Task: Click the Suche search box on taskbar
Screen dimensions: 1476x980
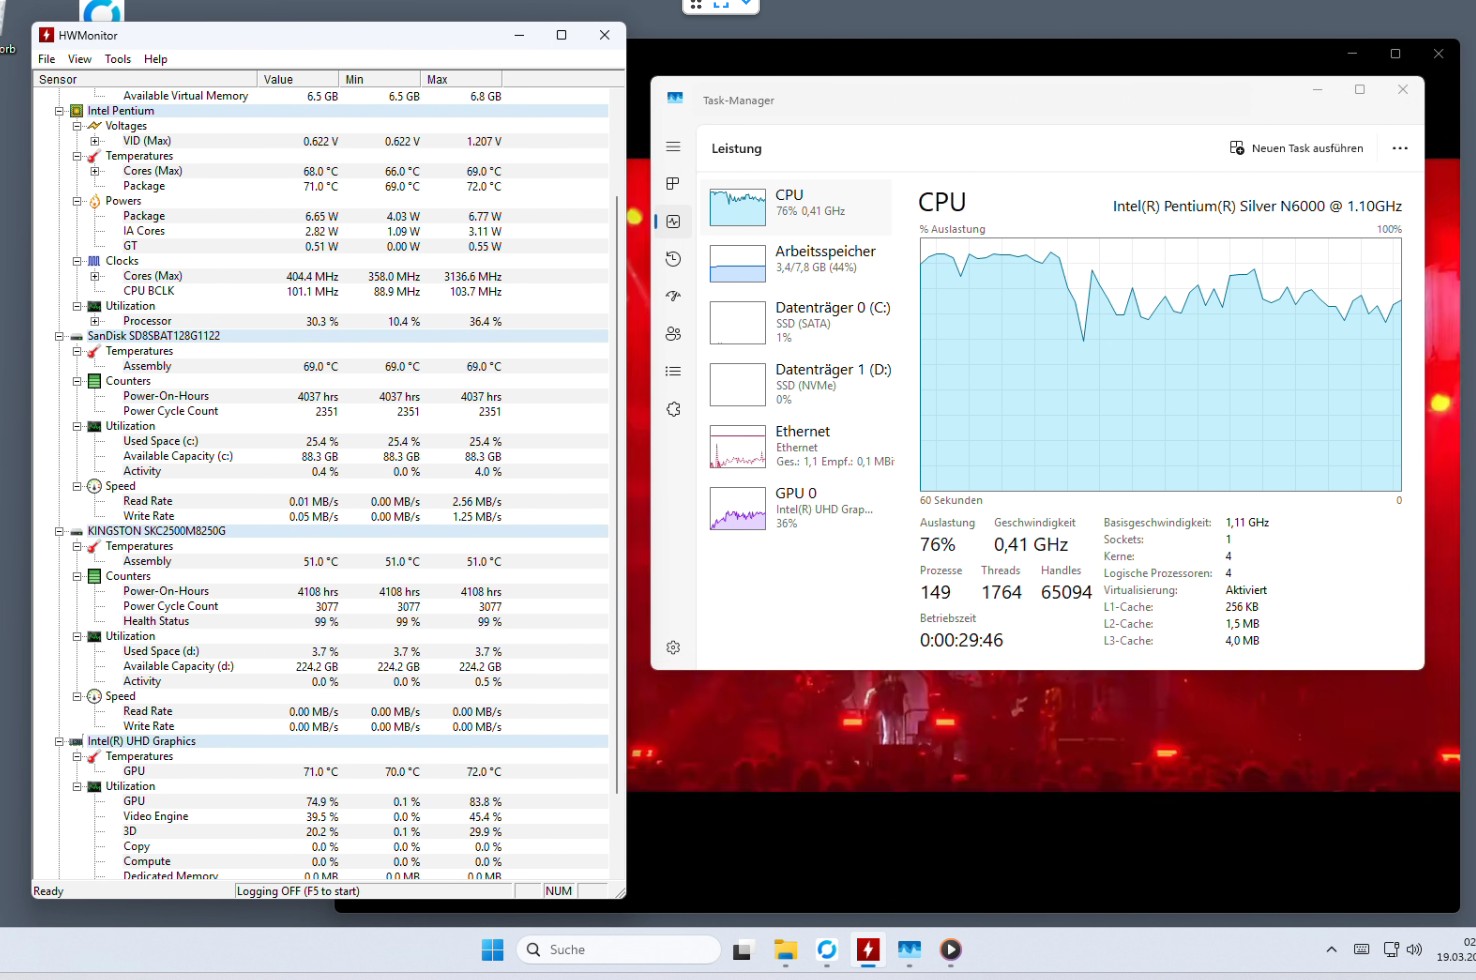Action: [x=619, y=950]
